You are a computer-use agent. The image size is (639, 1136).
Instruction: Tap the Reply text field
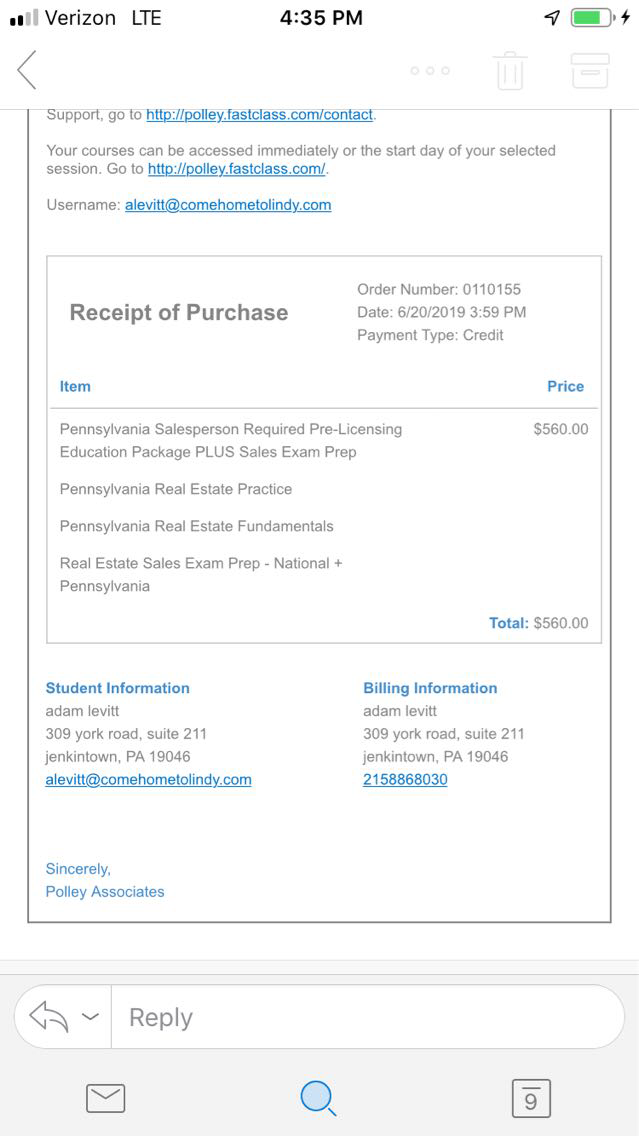tap(360, 1017)
